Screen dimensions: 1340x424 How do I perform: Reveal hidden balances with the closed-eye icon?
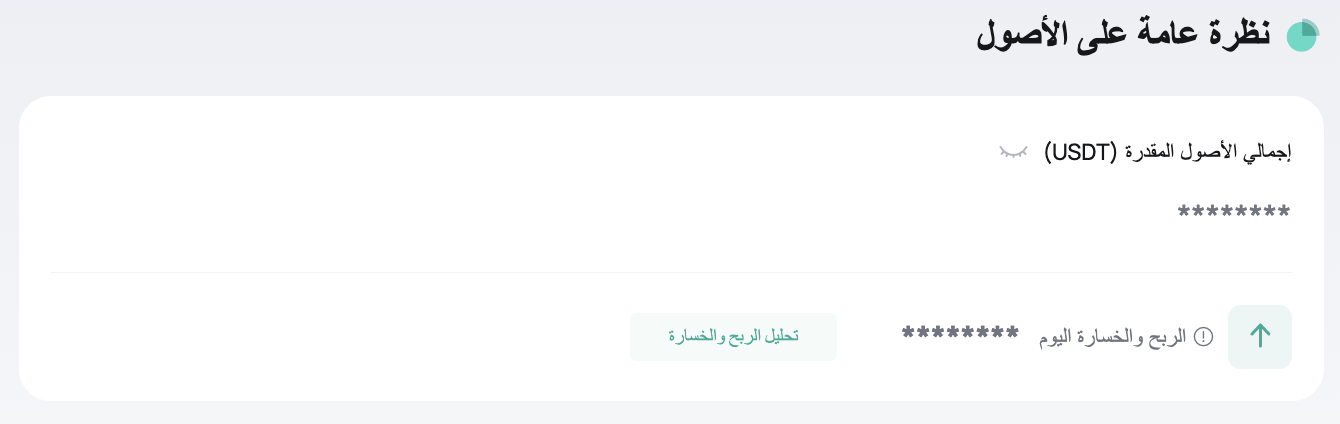tap(1013, 152)
